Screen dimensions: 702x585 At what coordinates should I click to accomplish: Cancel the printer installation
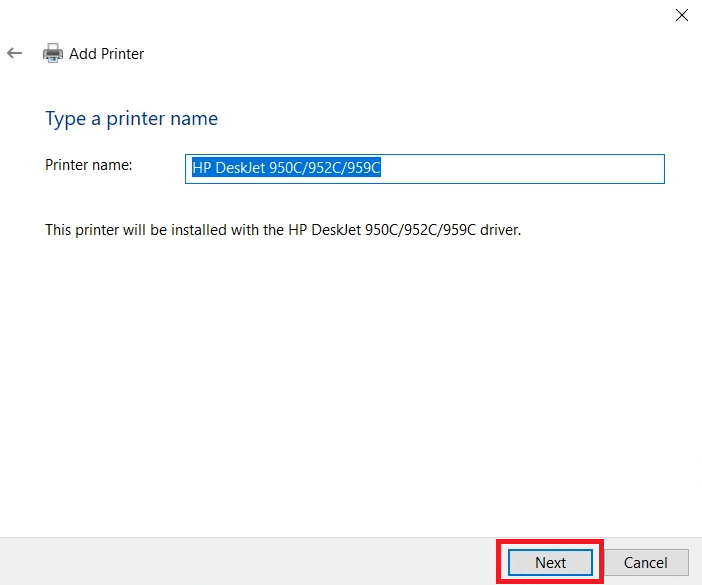[x=646, y=562]
